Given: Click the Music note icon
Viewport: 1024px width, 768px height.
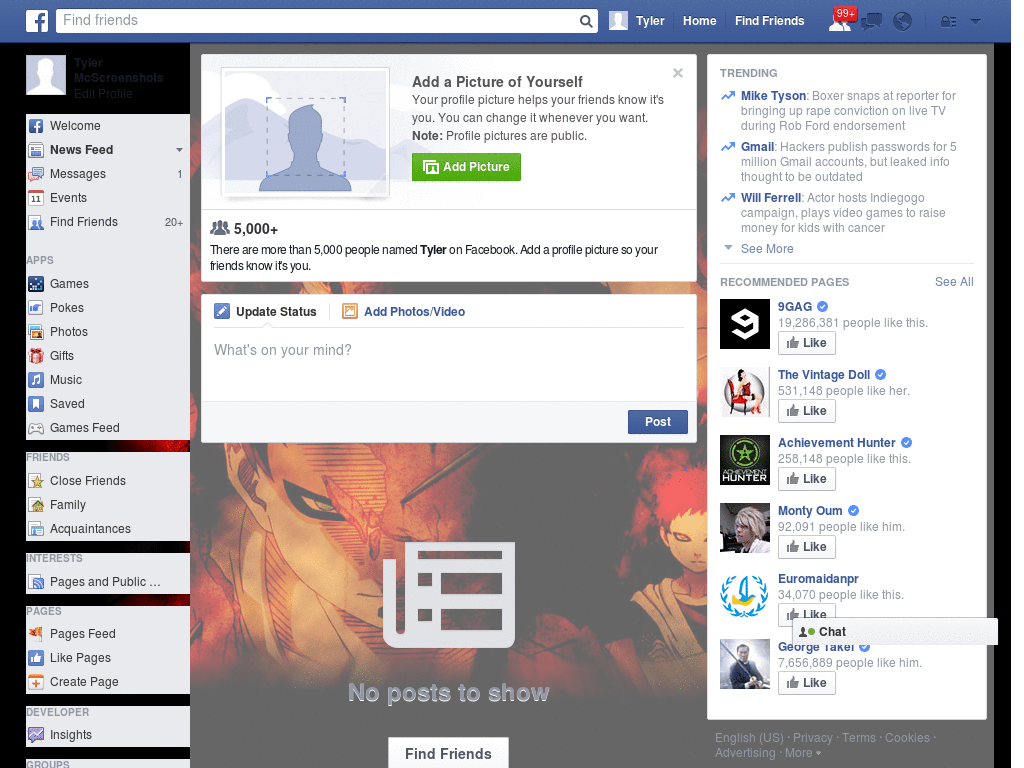Looking at the screenshot, I should pos(36,380).
